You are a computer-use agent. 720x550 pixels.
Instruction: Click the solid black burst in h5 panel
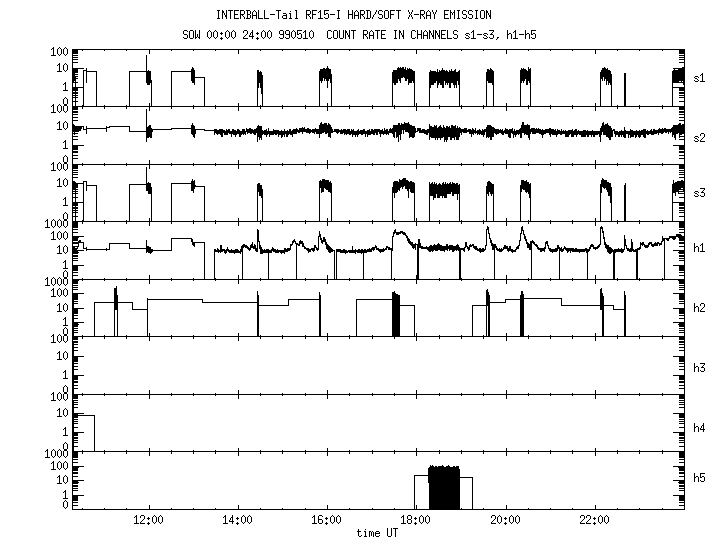[x=443, y=488]
